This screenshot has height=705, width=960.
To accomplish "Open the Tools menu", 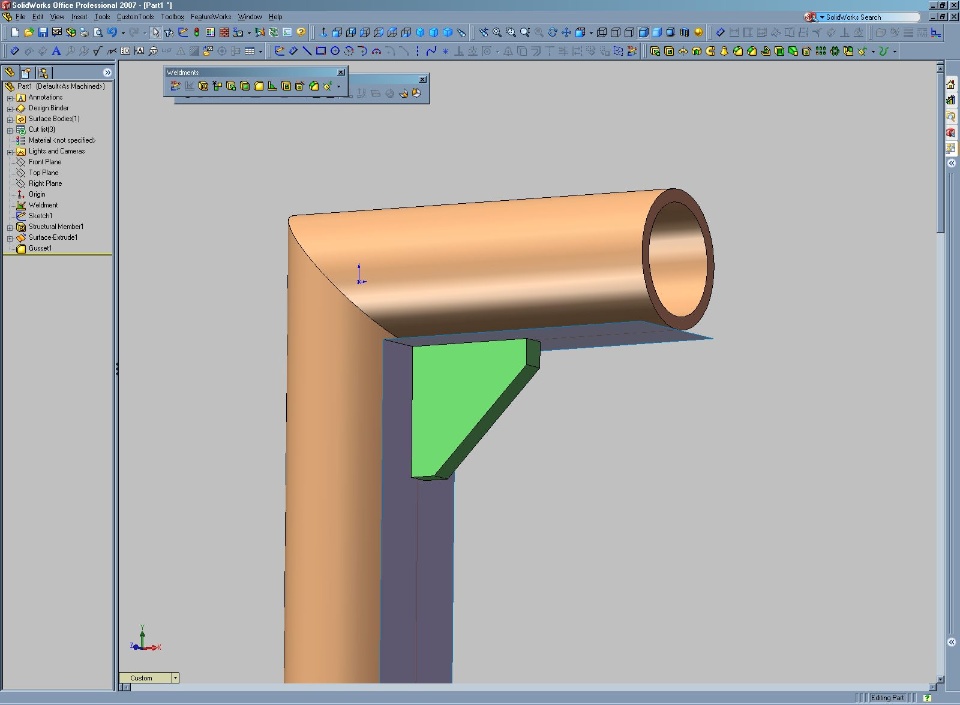I will point(102,17).
